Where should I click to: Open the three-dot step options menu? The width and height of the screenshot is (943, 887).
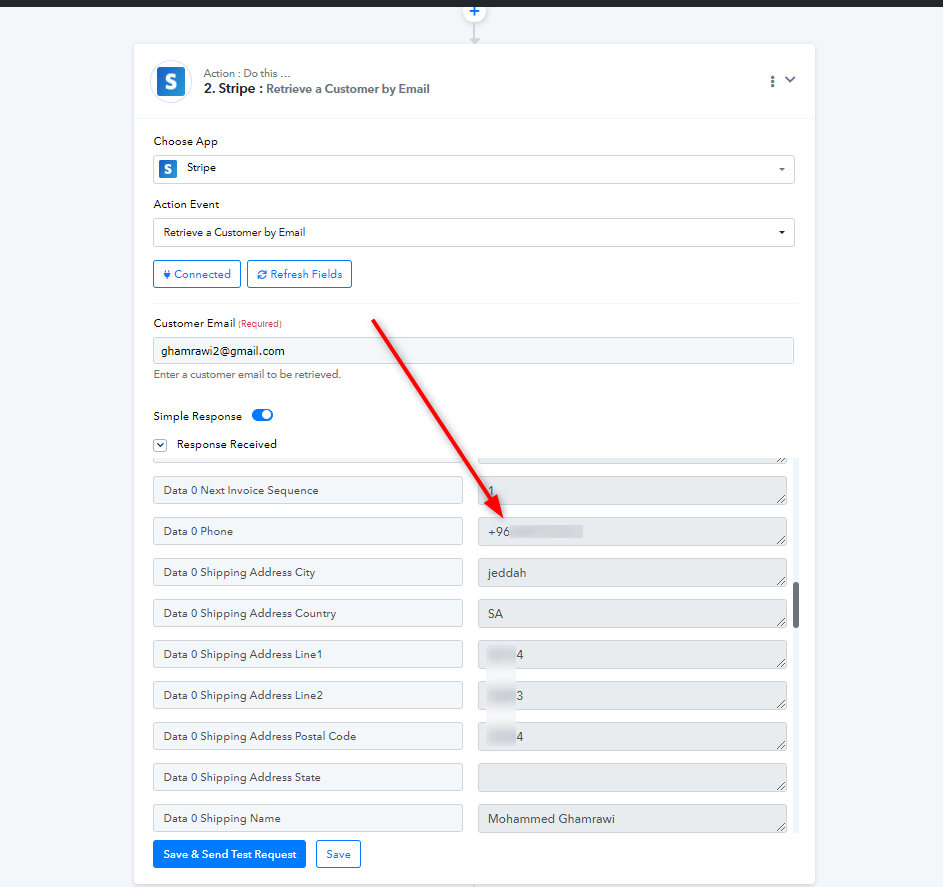(x=772, y=81)
